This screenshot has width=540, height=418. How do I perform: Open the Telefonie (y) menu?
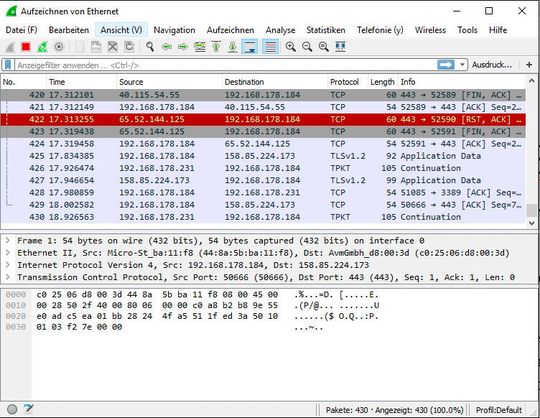(380, 30)
